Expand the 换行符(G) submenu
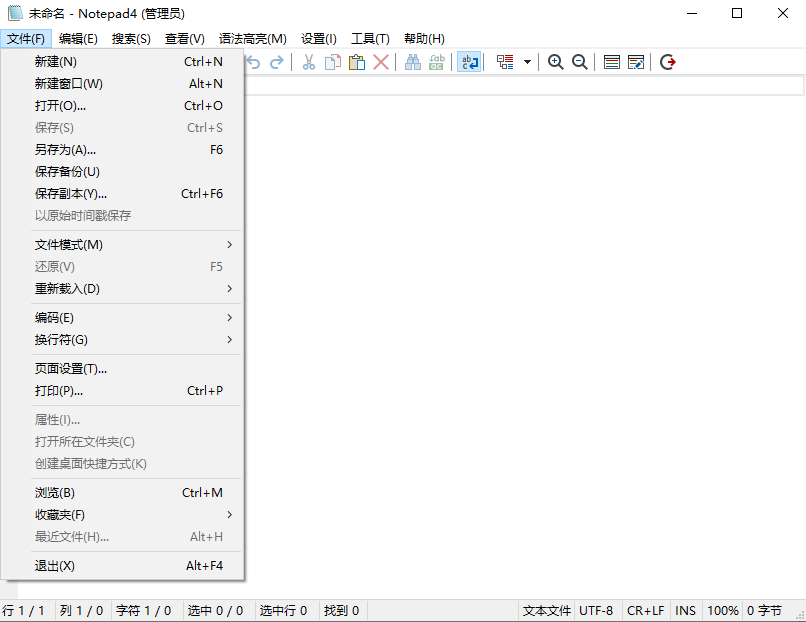This screenshot has width=806, height=622. pos(122,340)
